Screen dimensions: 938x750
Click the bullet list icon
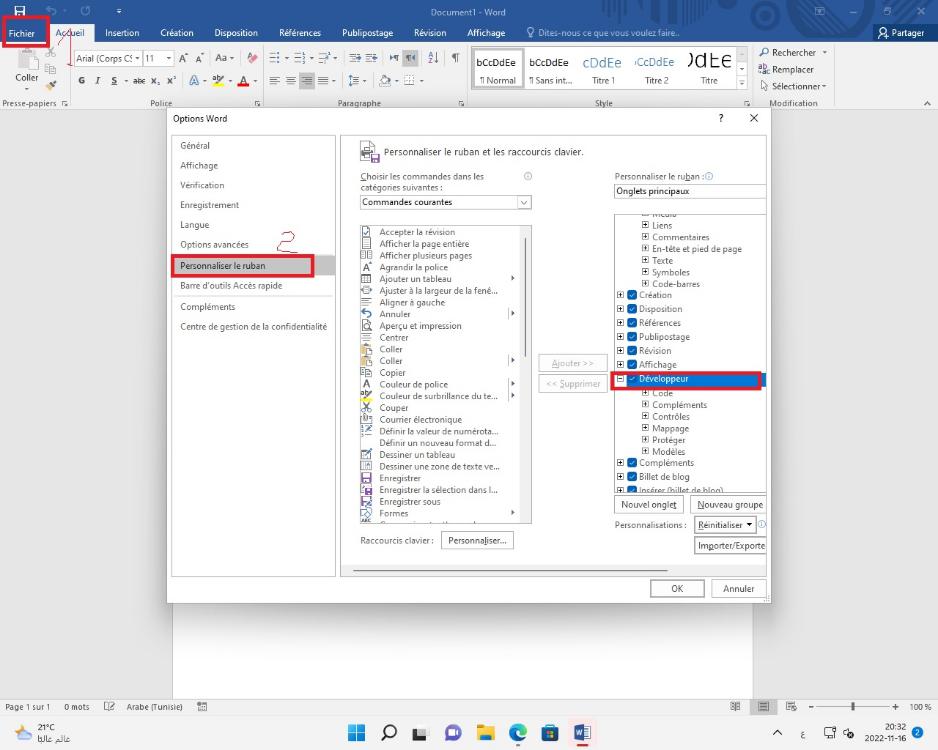[x=274, y=58]
